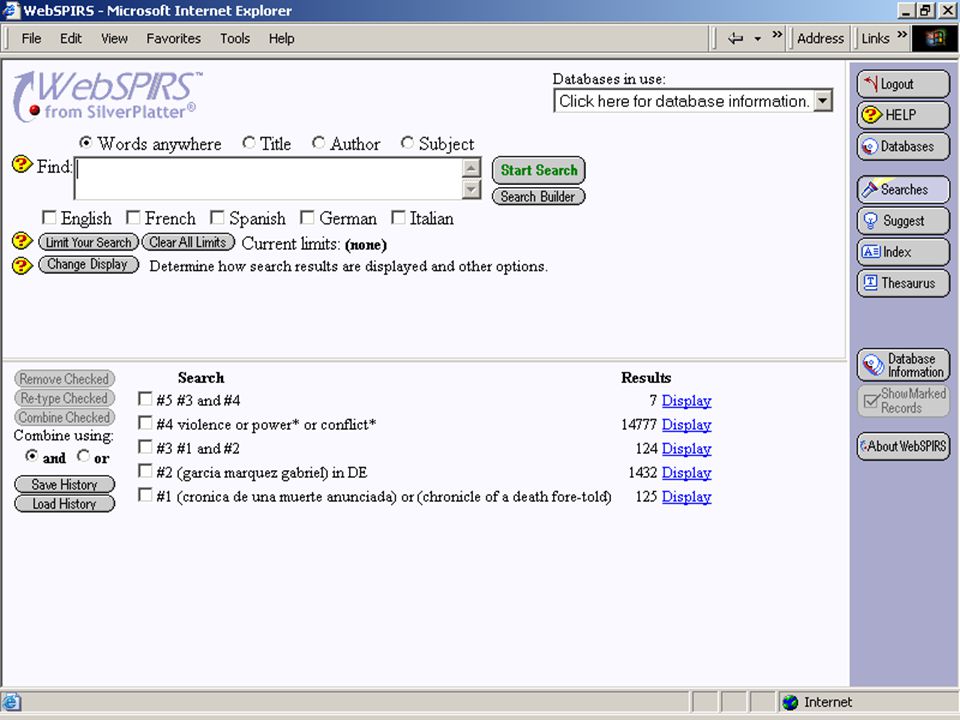Click the Change Display button
The image size is (960, 720).
88,264
